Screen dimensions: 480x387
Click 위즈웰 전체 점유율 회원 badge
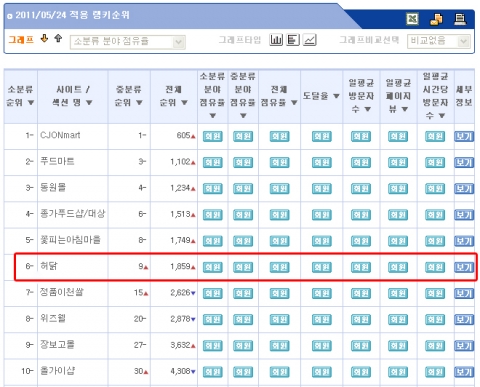coord(279,319)
